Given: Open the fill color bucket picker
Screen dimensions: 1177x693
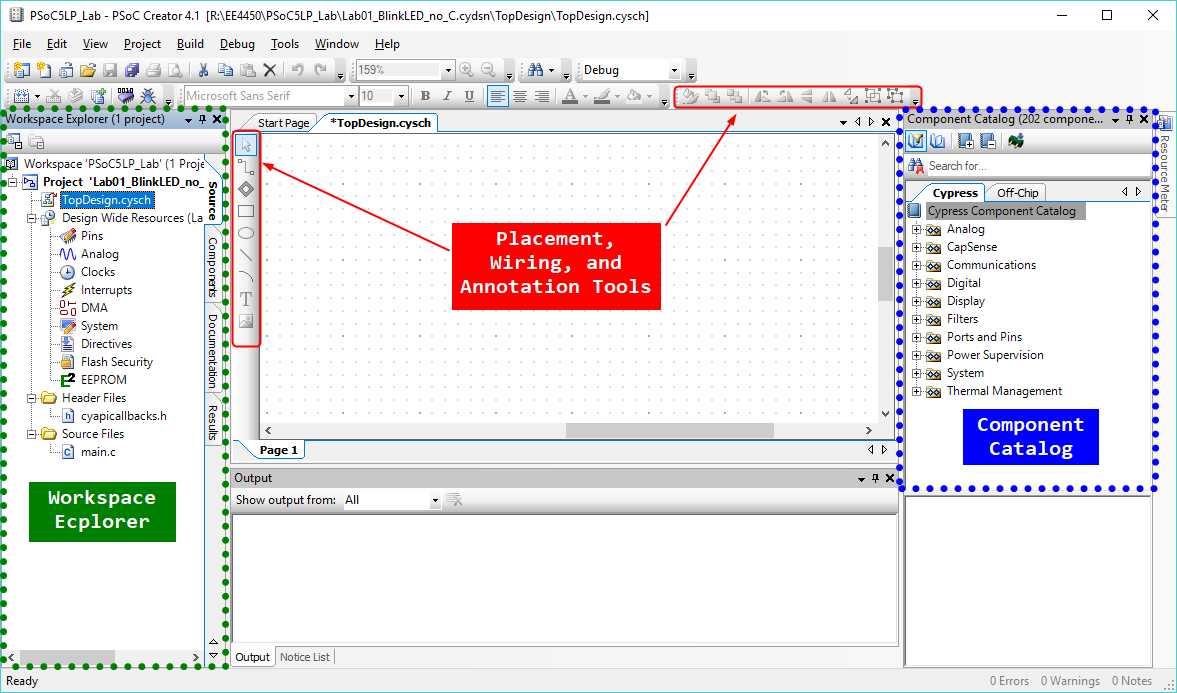Looking at the screenshot, I should click(634, 96).
